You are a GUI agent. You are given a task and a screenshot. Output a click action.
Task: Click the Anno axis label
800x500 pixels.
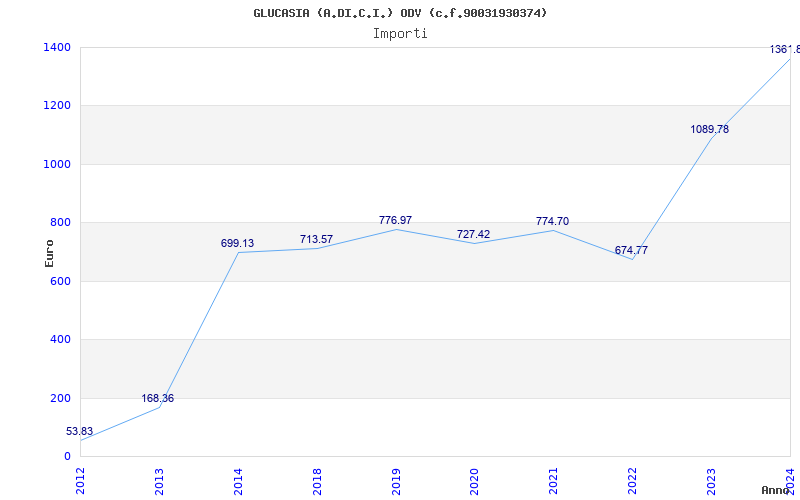point(776,490)
